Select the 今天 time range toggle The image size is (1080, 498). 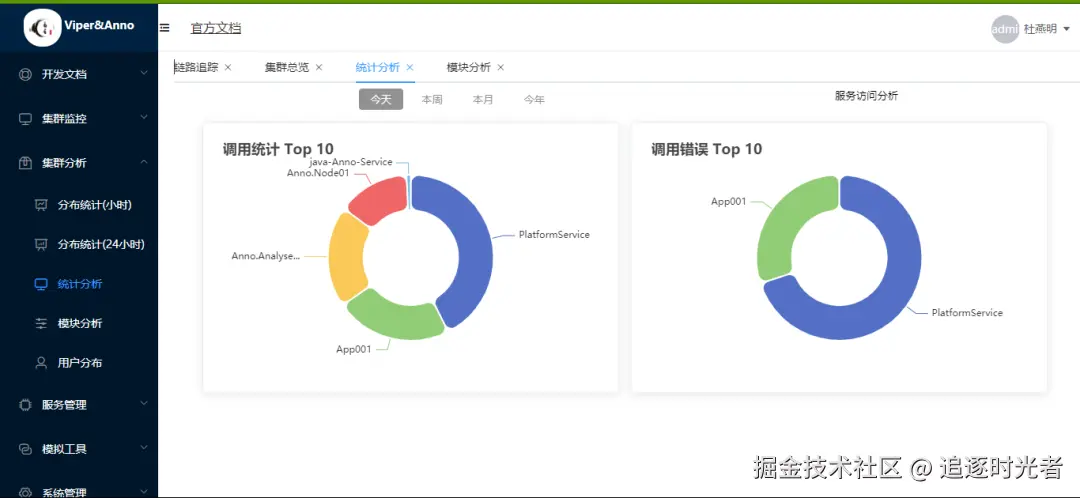(x=381, y=99)
